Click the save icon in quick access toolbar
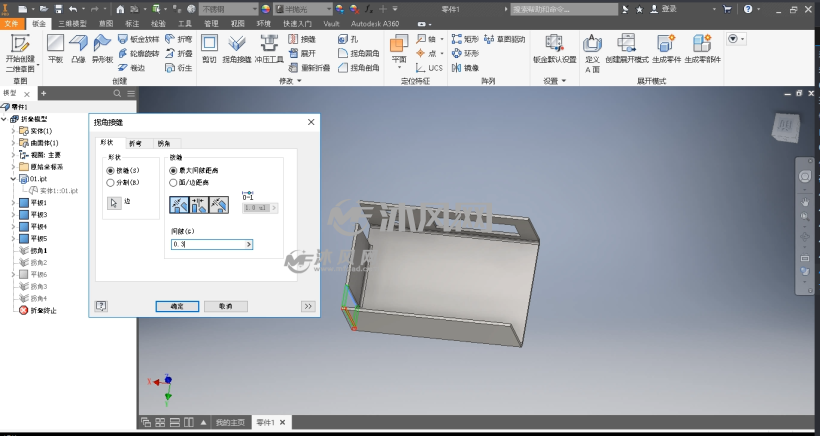Image resolution: width=820 pixels, height=436 pixels. tap(59, 9)
